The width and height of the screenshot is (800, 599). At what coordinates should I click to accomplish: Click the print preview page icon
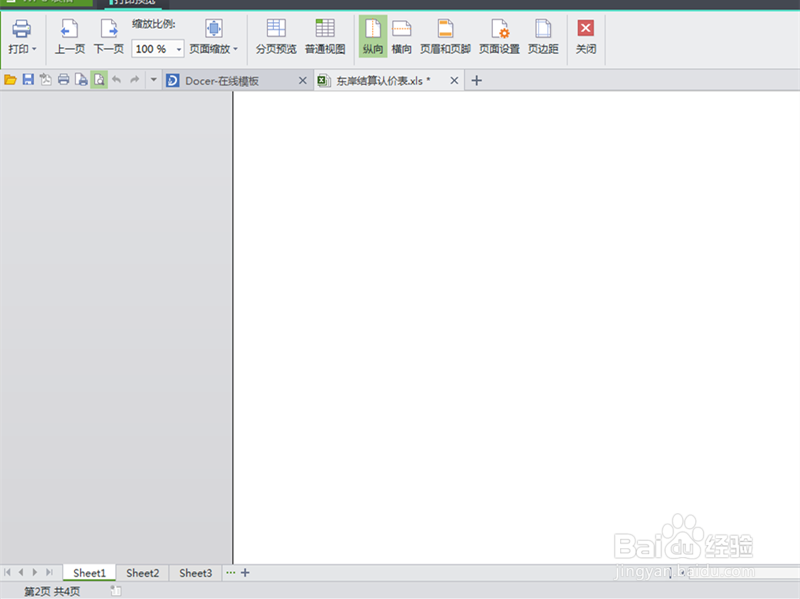(x=81, y=80)
